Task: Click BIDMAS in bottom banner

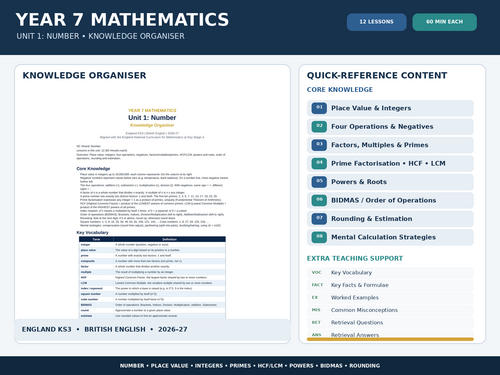Action: (331, 366)
